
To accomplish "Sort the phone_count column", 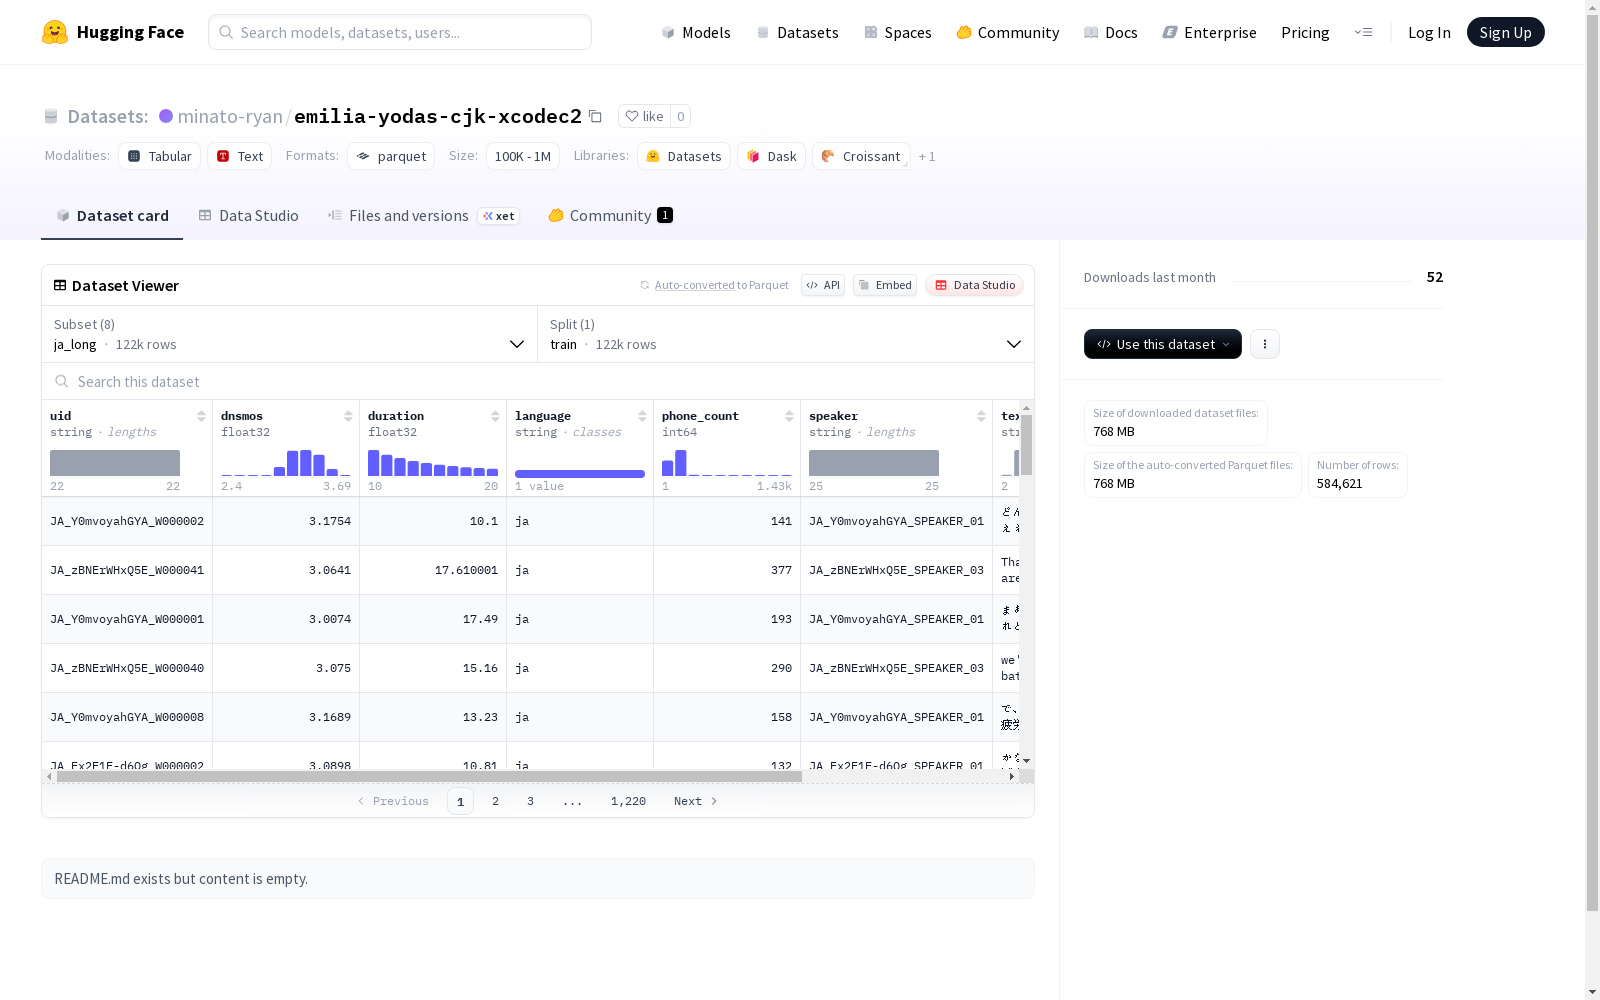I will point(789,416).
